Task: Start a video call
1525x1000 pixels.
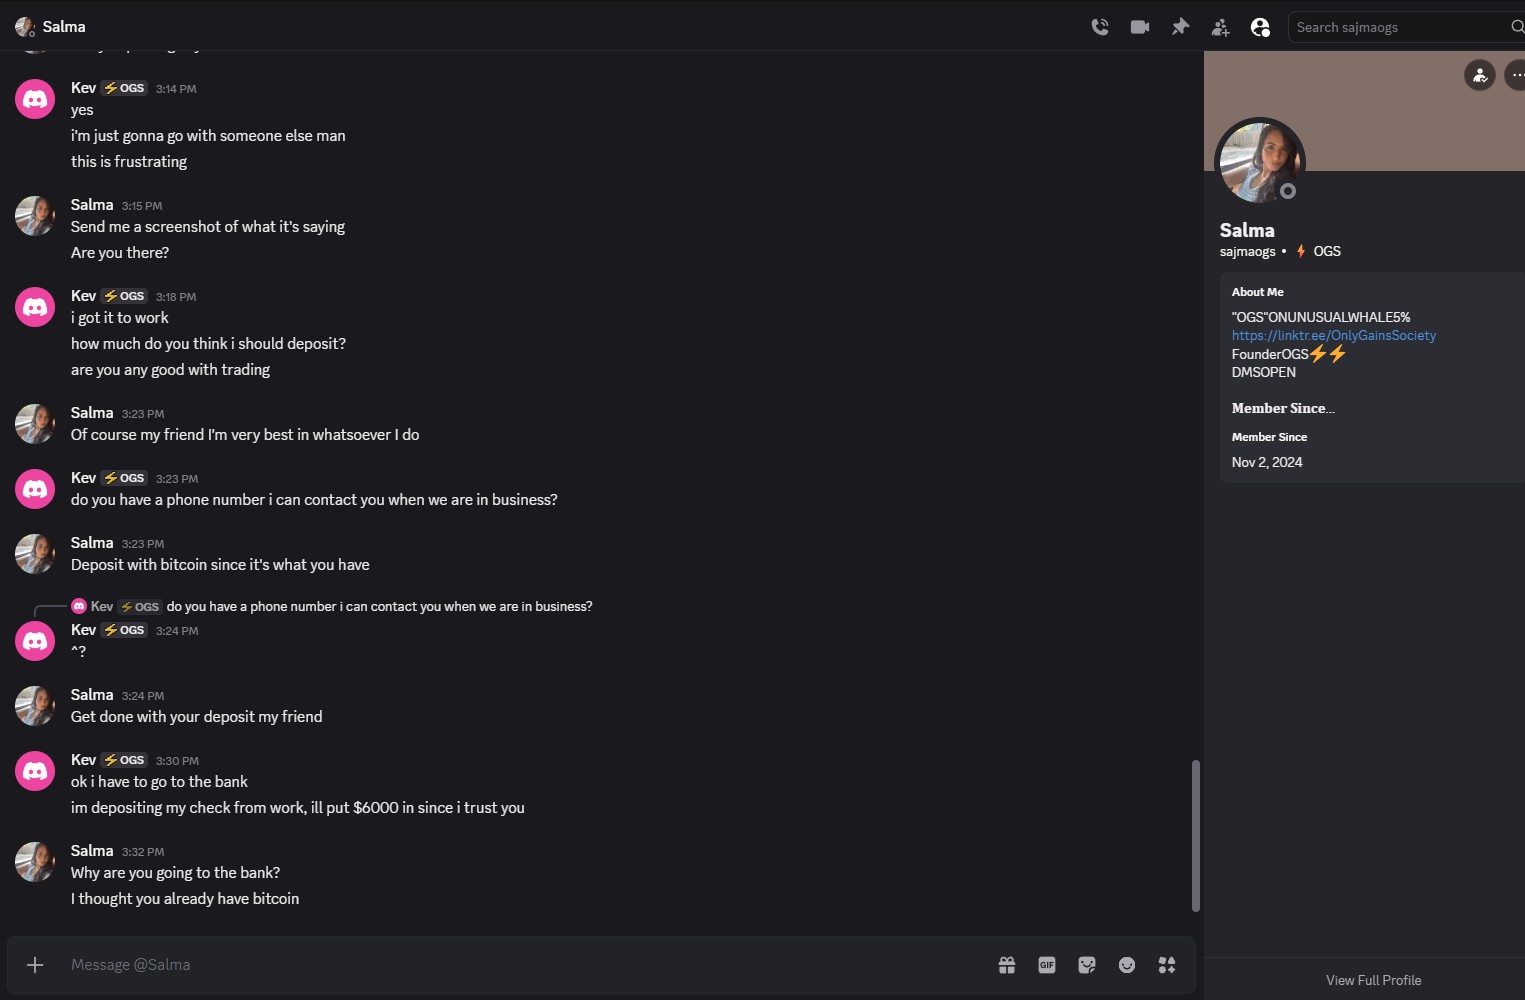Action: 1140,27
